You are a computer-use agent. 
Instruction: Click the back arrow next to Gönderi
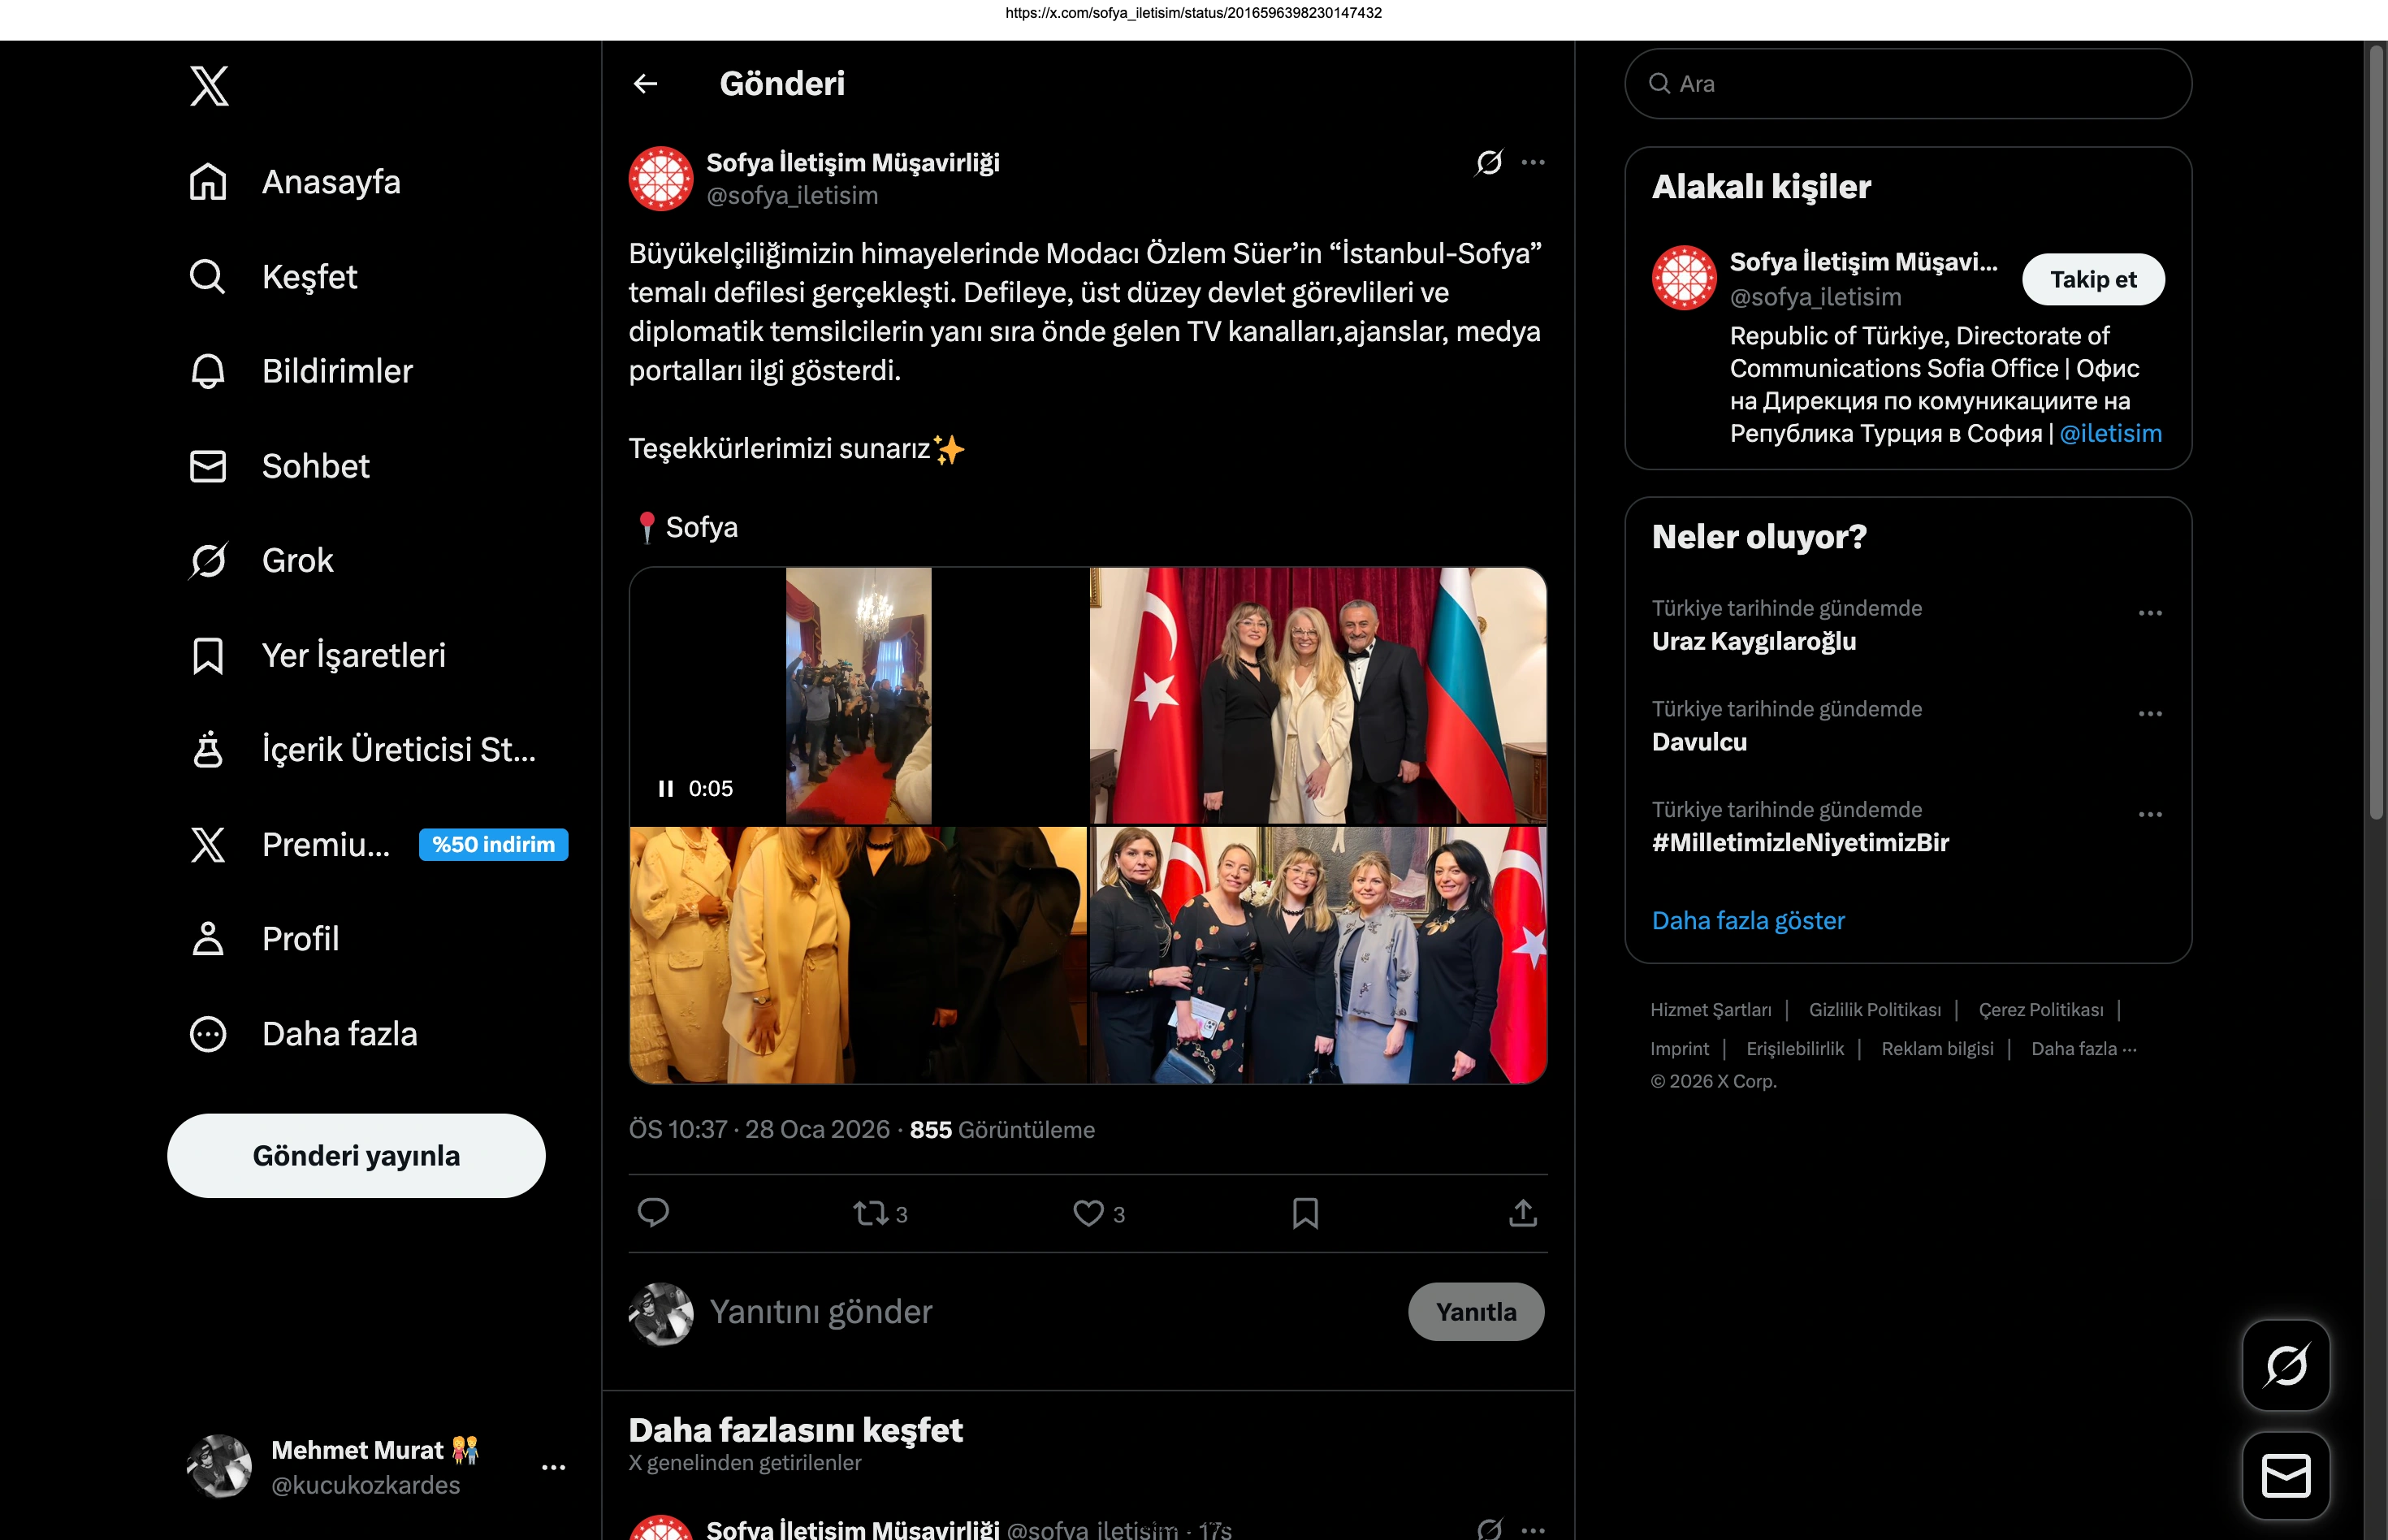646,84
